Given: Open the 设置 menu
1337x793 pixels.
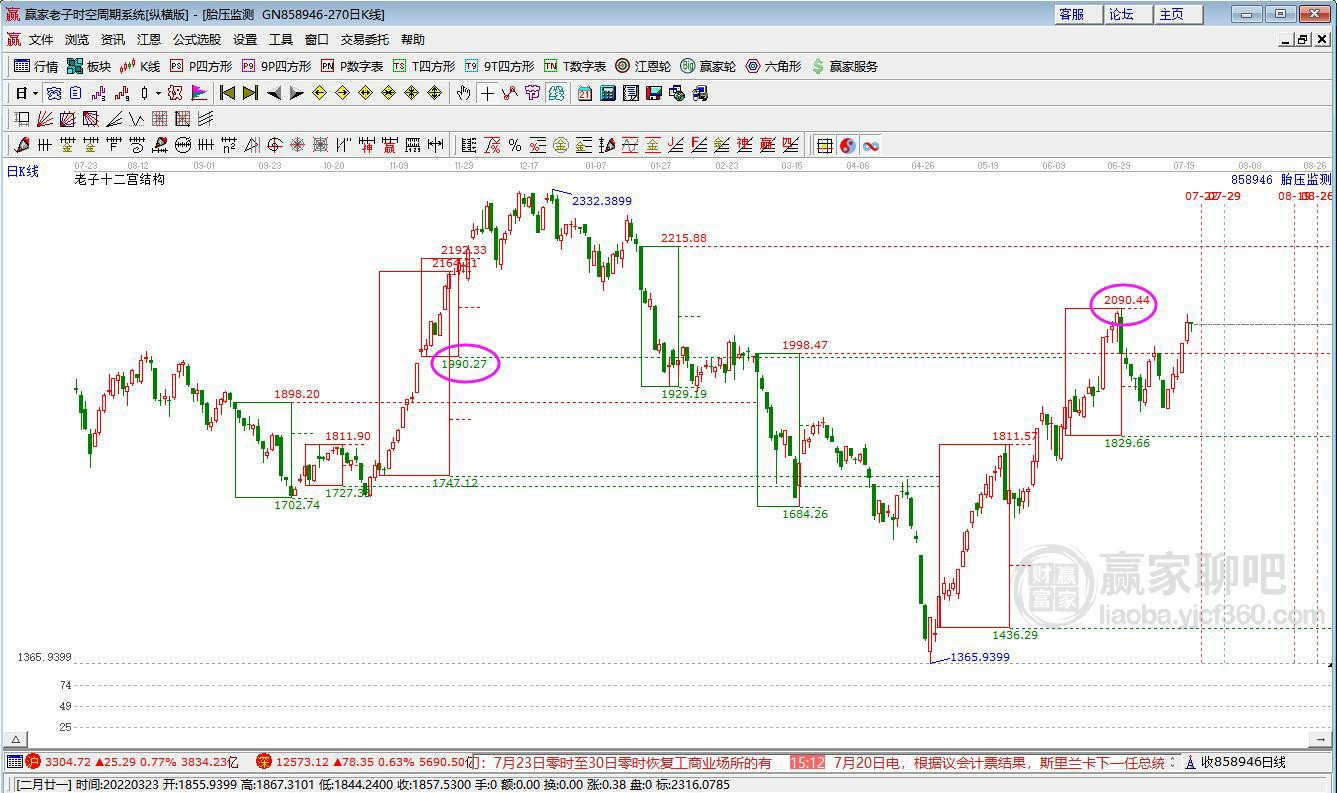Looking at the screenshot, I should click(245, 40).
